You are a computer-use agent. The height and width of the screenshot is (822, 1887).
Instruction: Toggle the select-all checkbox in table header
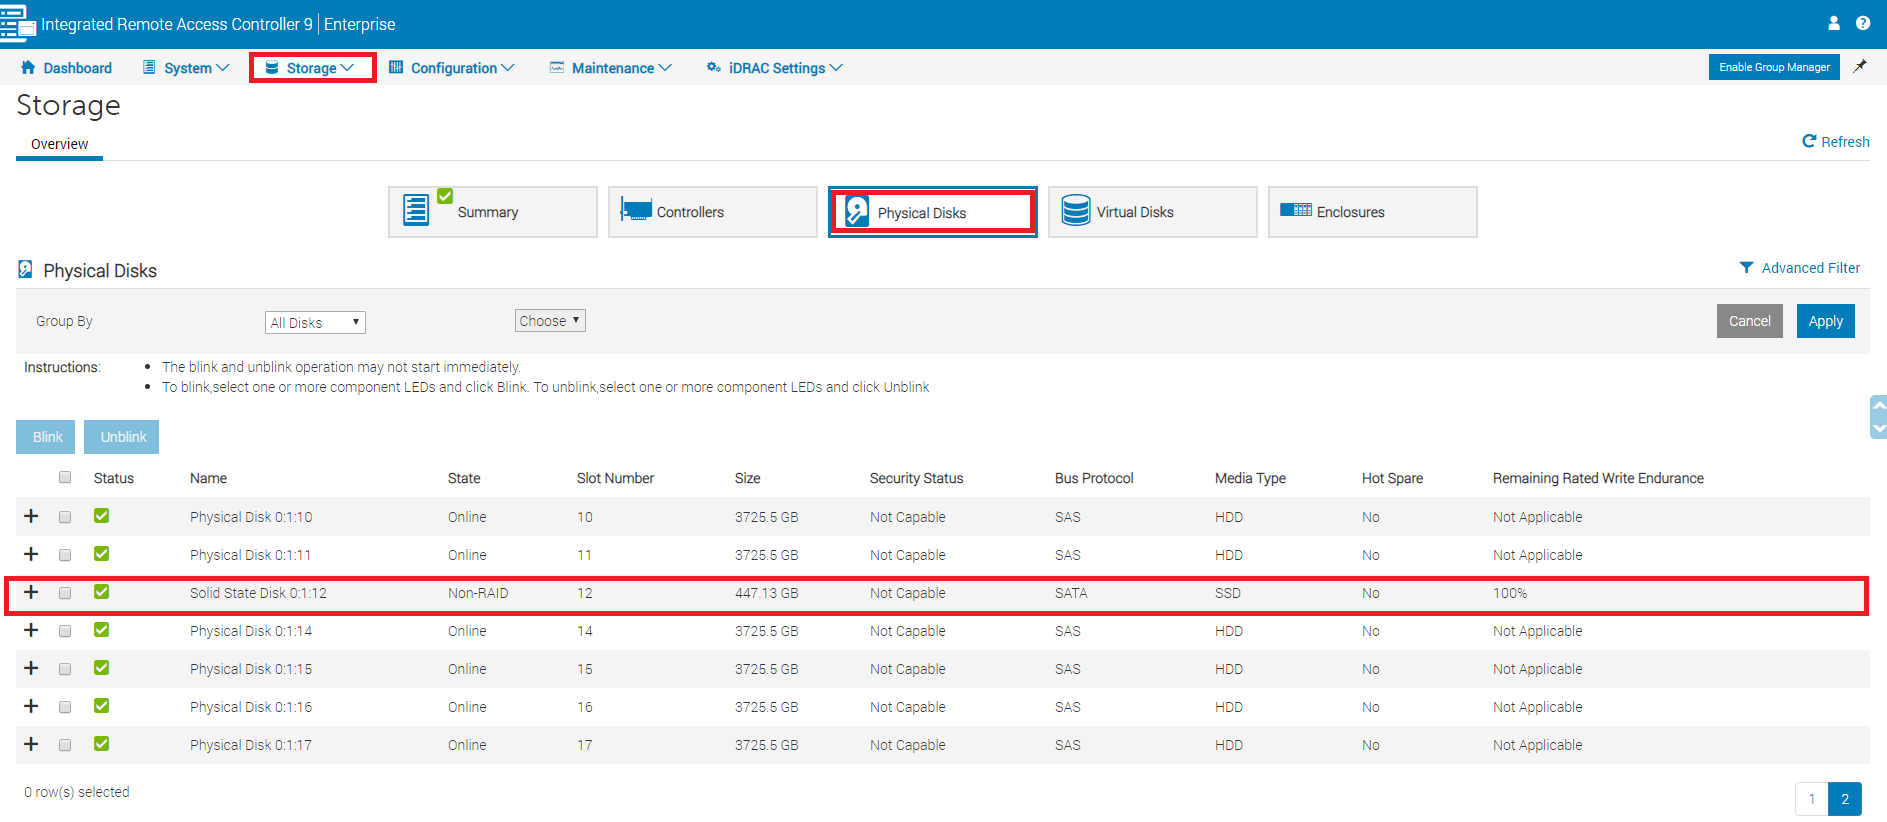pyautogui.click(x=65, y=477)
